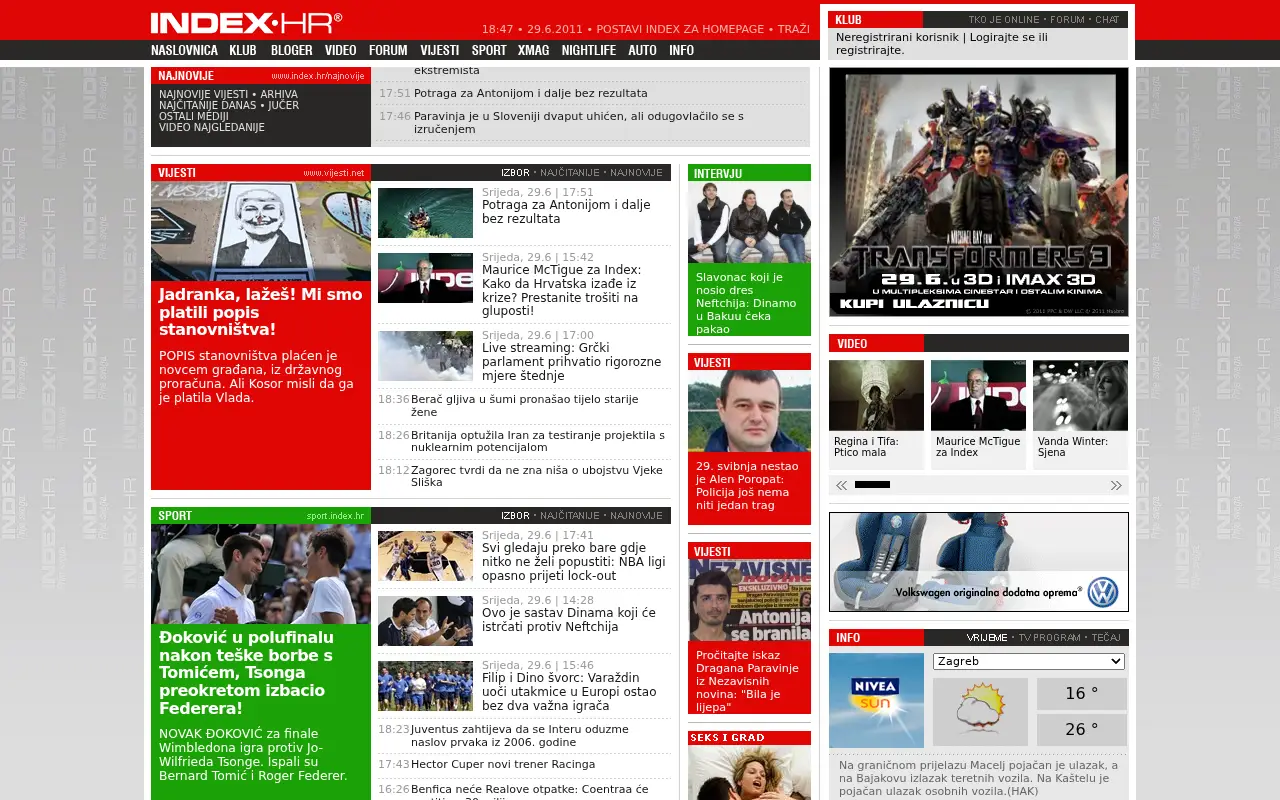Click the Nivea Sun ad logo
Viewport: 1280px width, 800px height.
[x=876, y=700]
